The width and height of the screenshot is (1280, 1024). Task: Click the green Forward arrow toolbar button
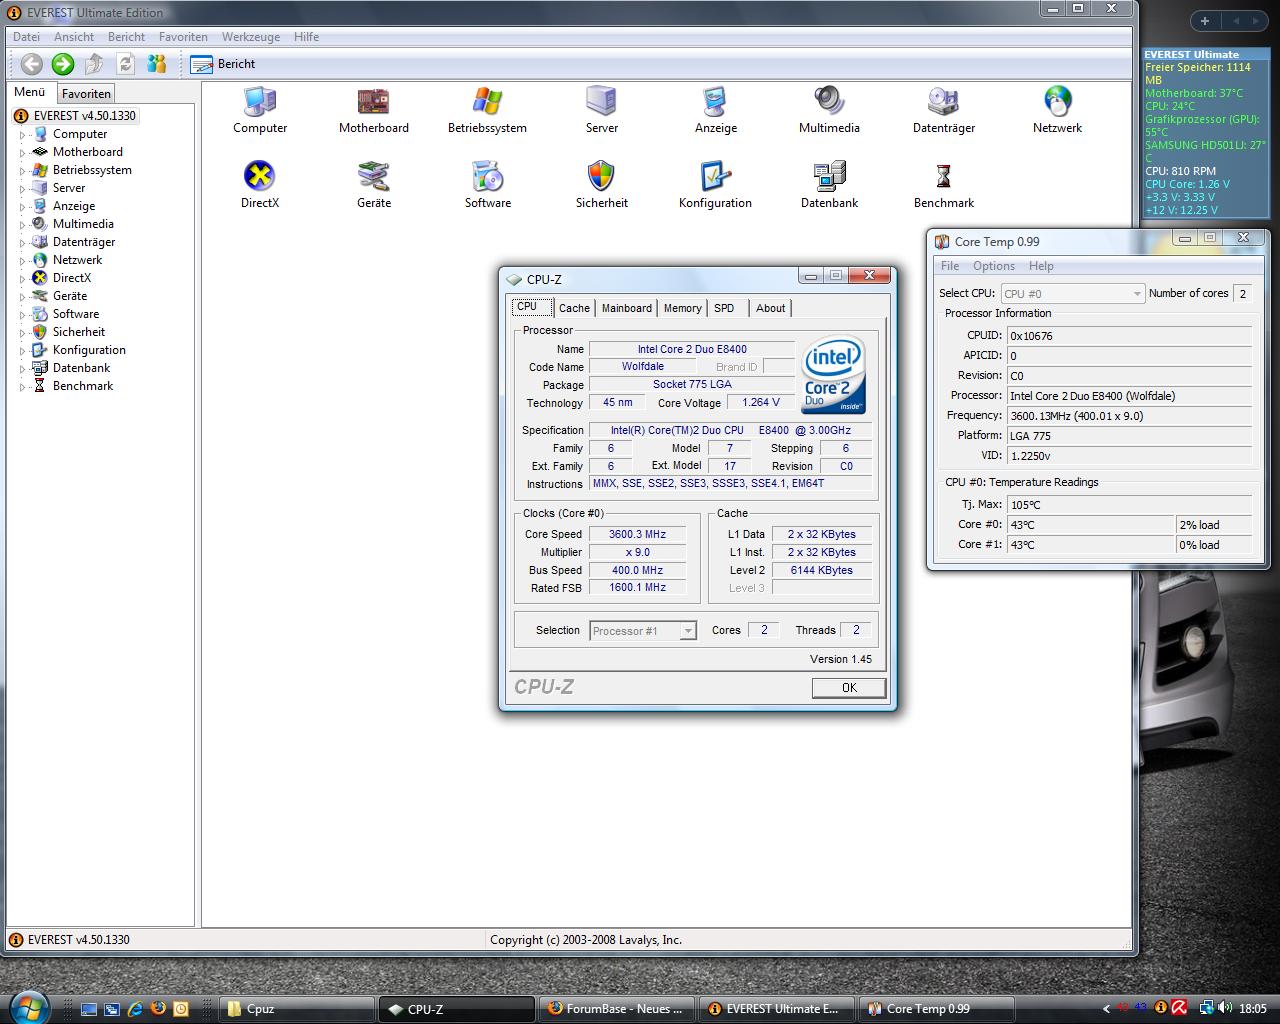pos(63,64)
